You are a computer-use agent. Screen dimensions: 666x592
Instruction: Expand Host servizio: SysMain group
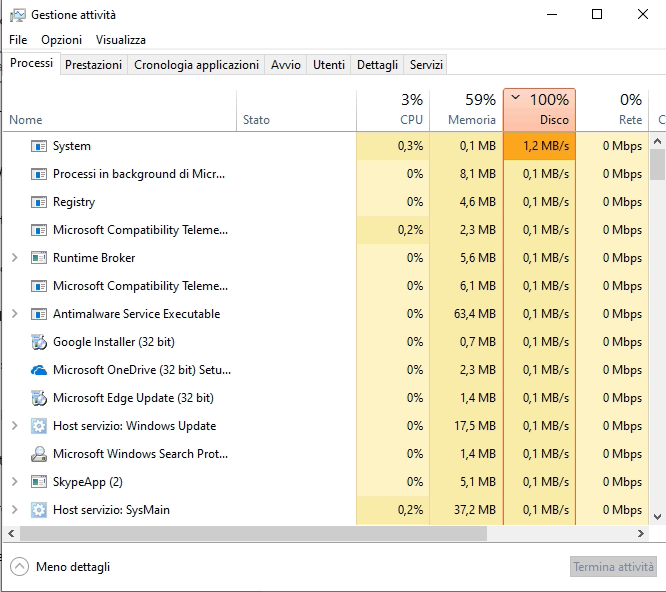[x=14, y=510]
